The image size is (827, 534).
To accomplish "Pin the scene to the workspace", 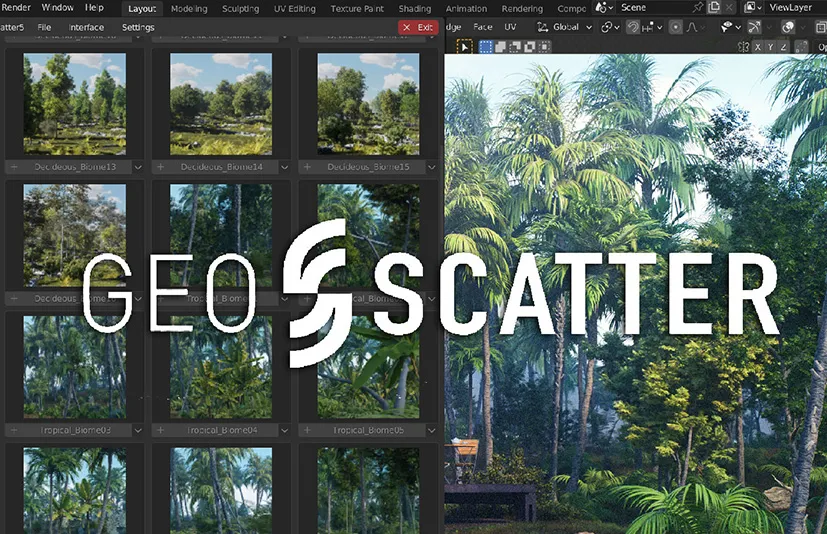I will (697, 7).
